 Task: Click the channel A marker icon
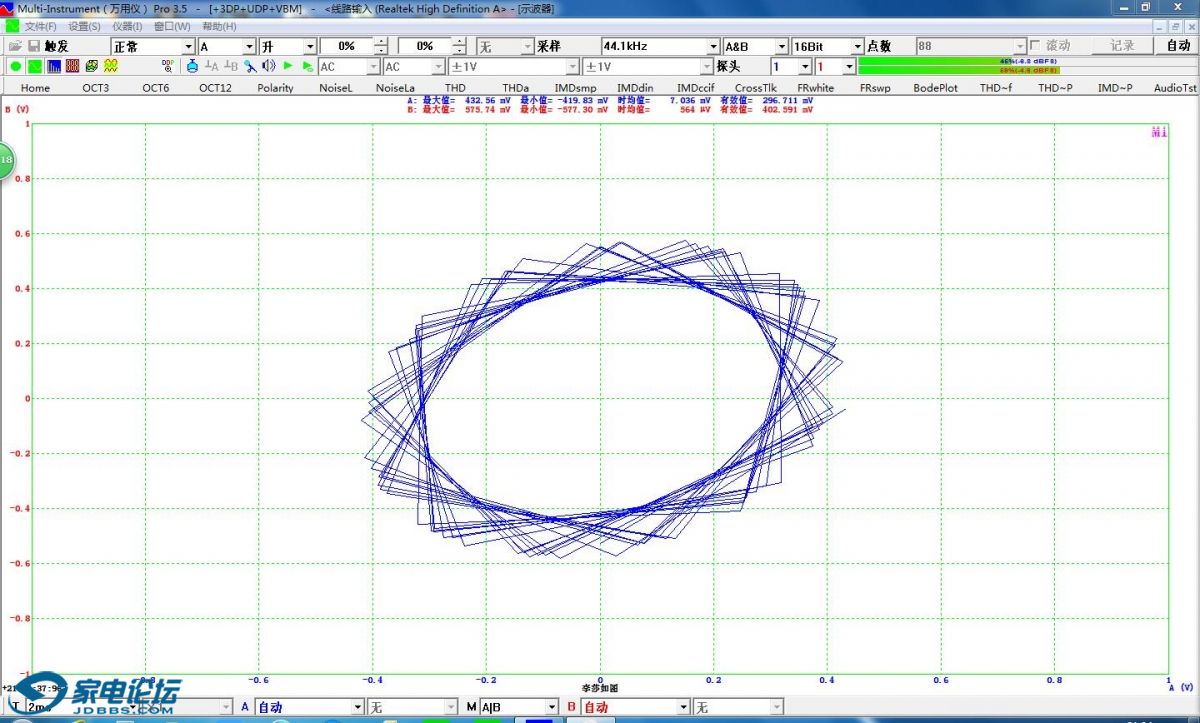[x=211, y=66]
